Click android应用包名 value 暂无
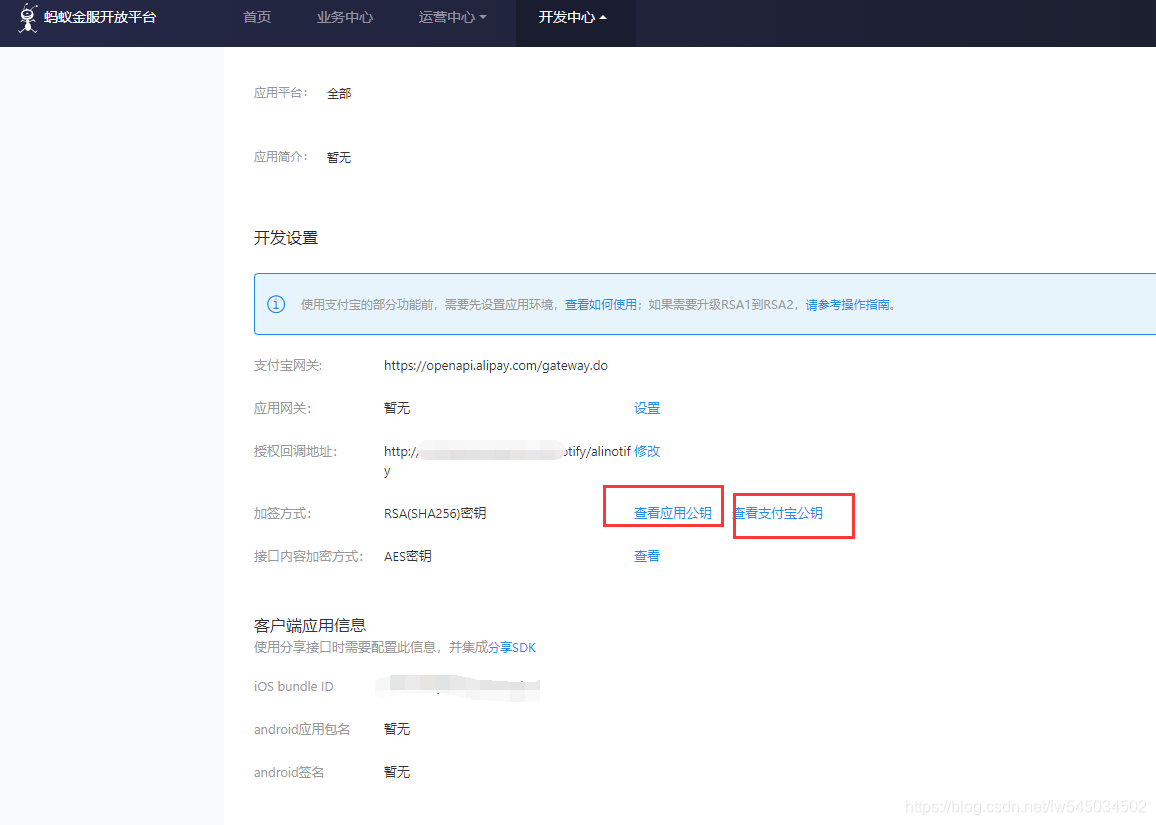The image size is (1156, 825). pos(397,728)
